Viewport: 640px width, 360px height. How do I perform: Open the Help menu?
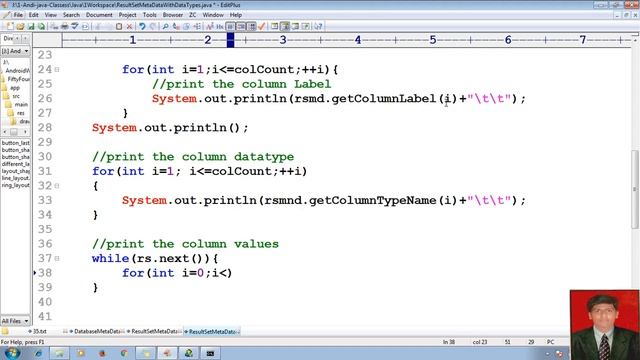236,15
